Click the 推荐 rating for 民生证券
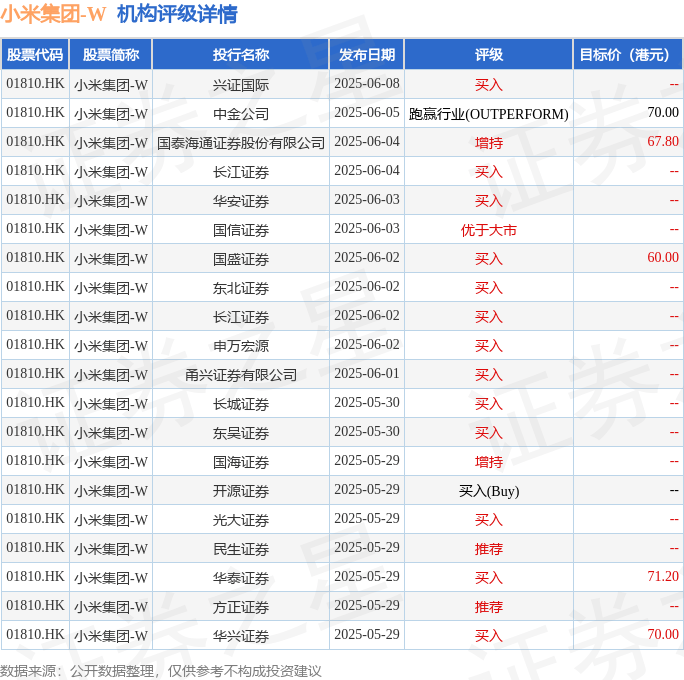This screenshot has height=680, width=684. 489,549
